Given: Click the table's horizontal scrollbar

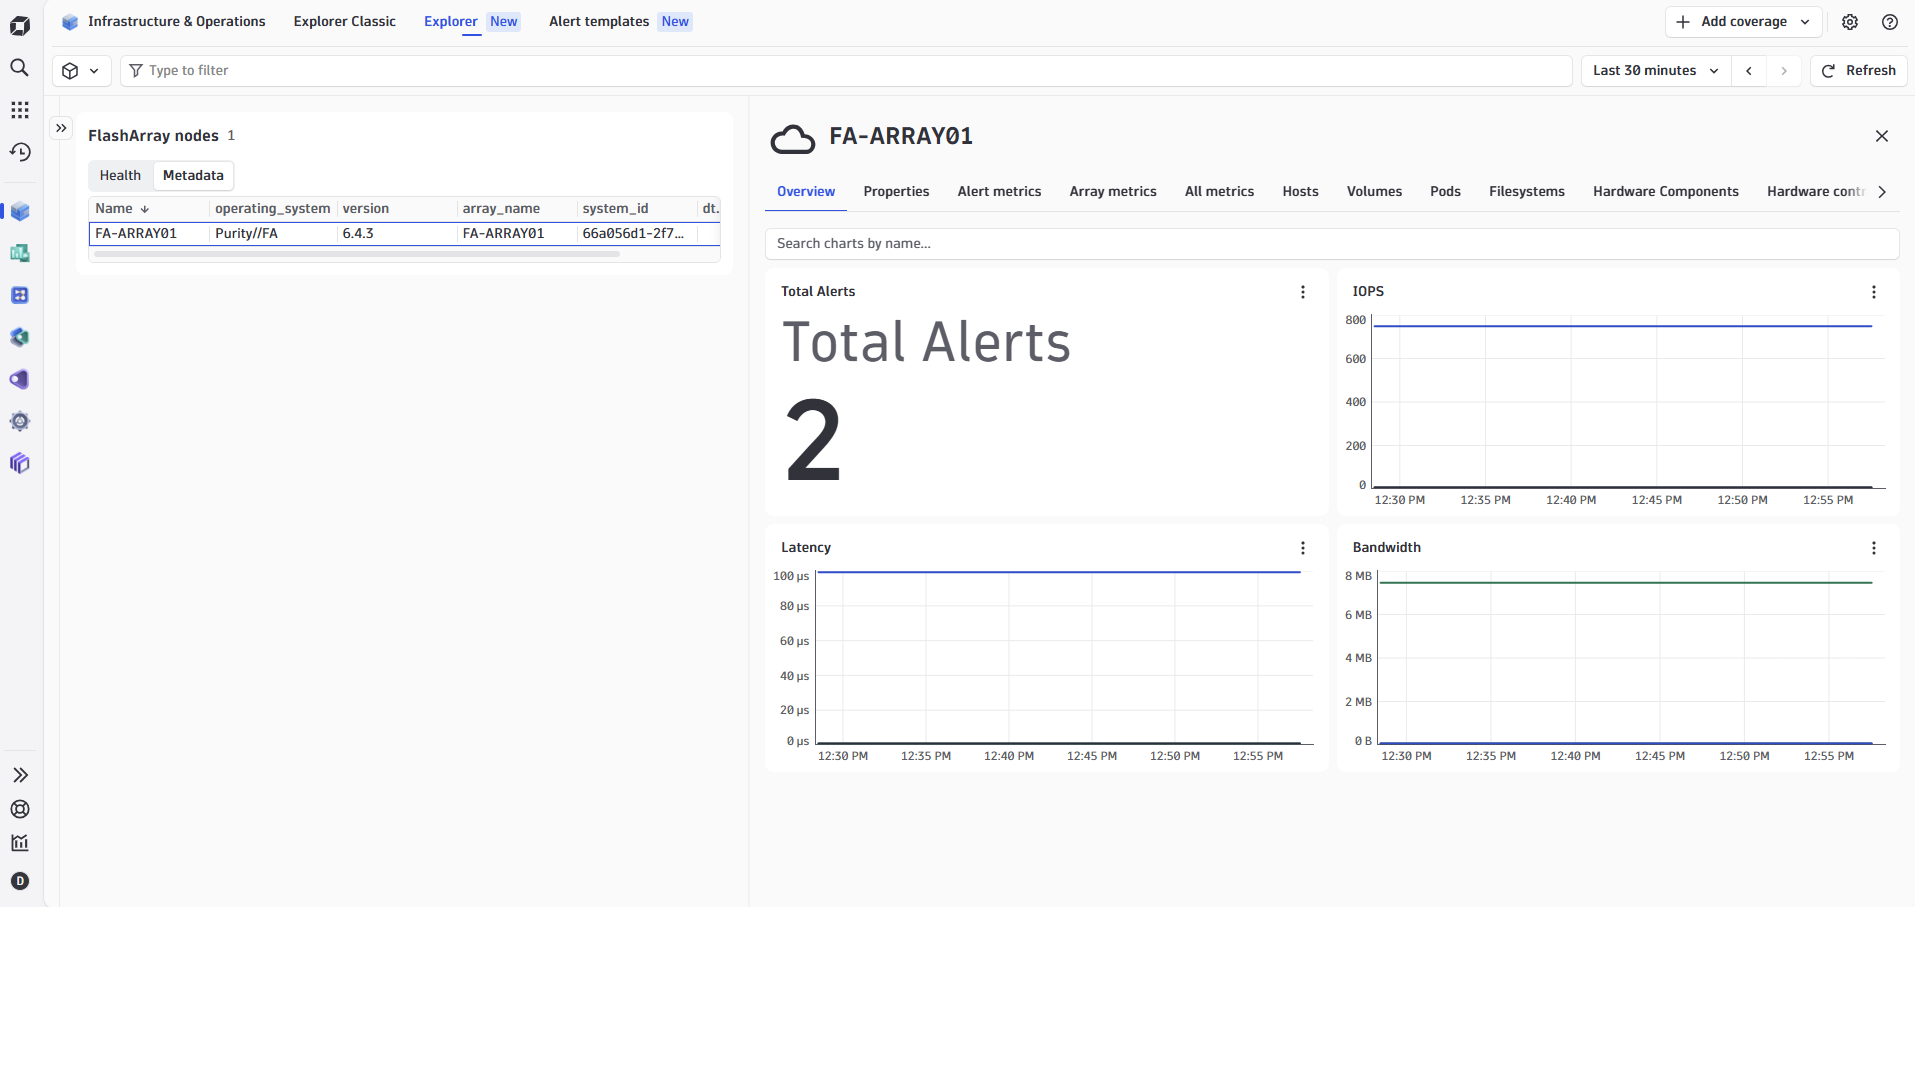Looking at the screenshot, I should click(356, 254).
